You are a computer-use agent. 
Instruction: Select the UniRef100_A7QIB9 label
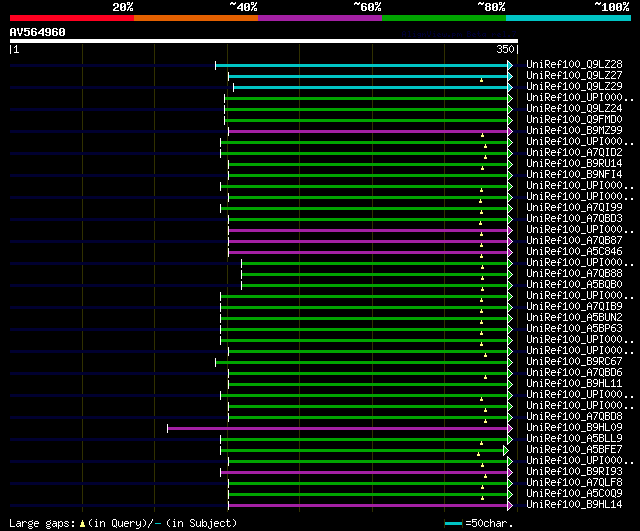[x=574, y=307]
